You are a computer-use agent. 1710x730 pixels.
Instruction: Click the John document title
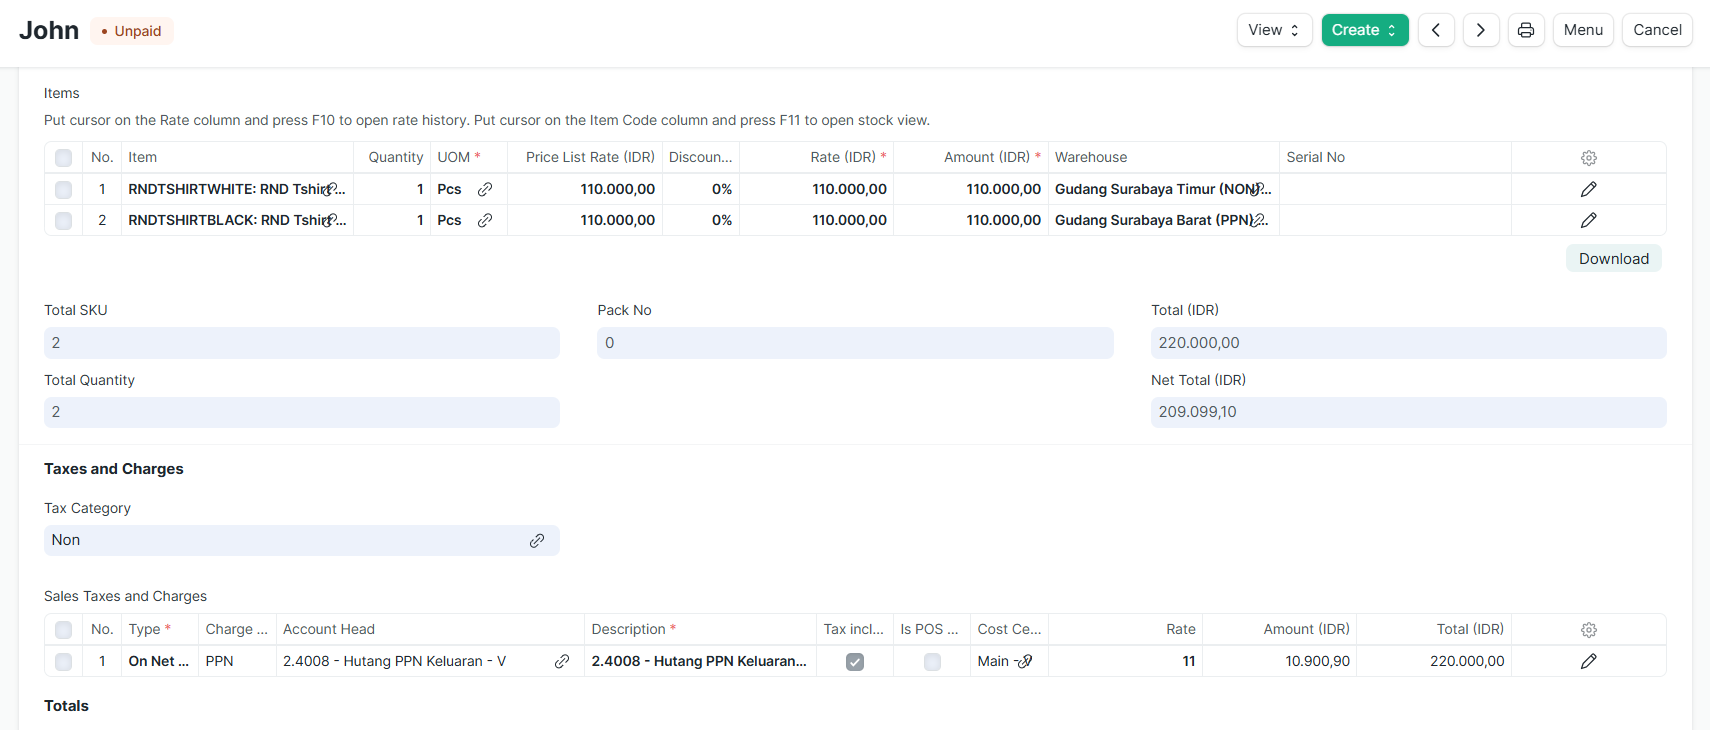tap(49, 31)
